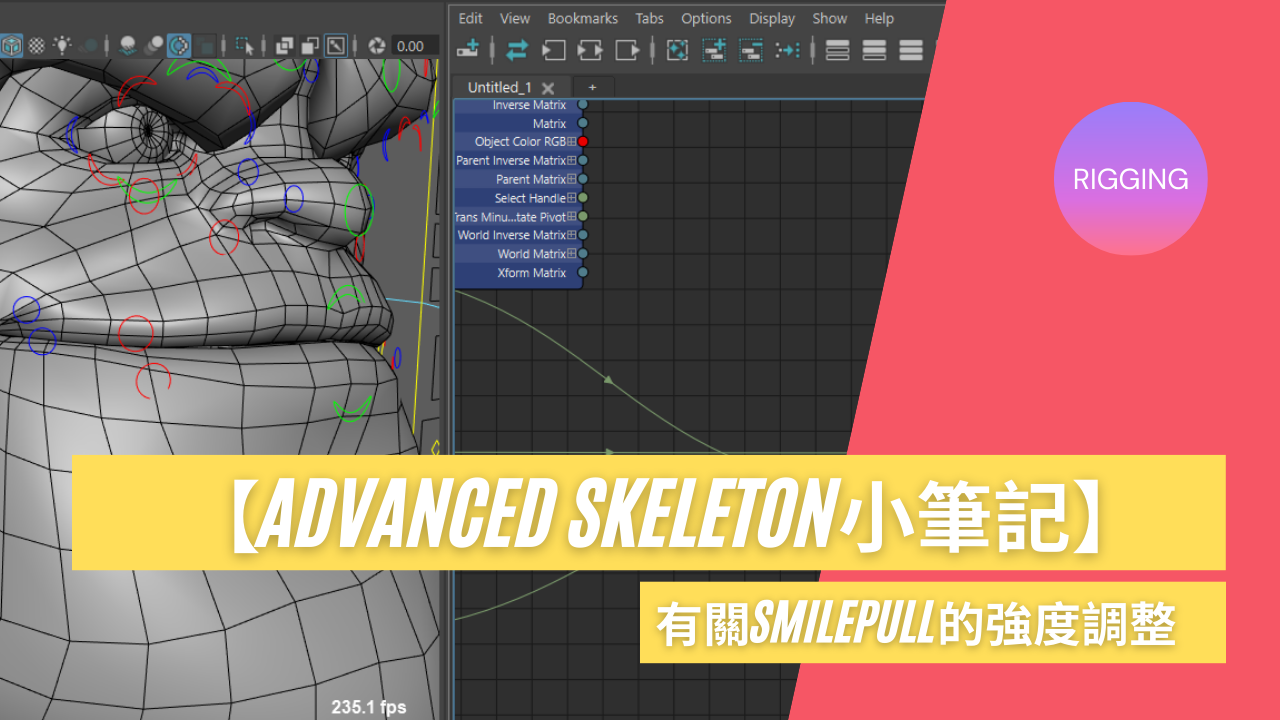Close the Untitled_1 tab
This screenshot has width=1280, height=720.
pos(548,88)
